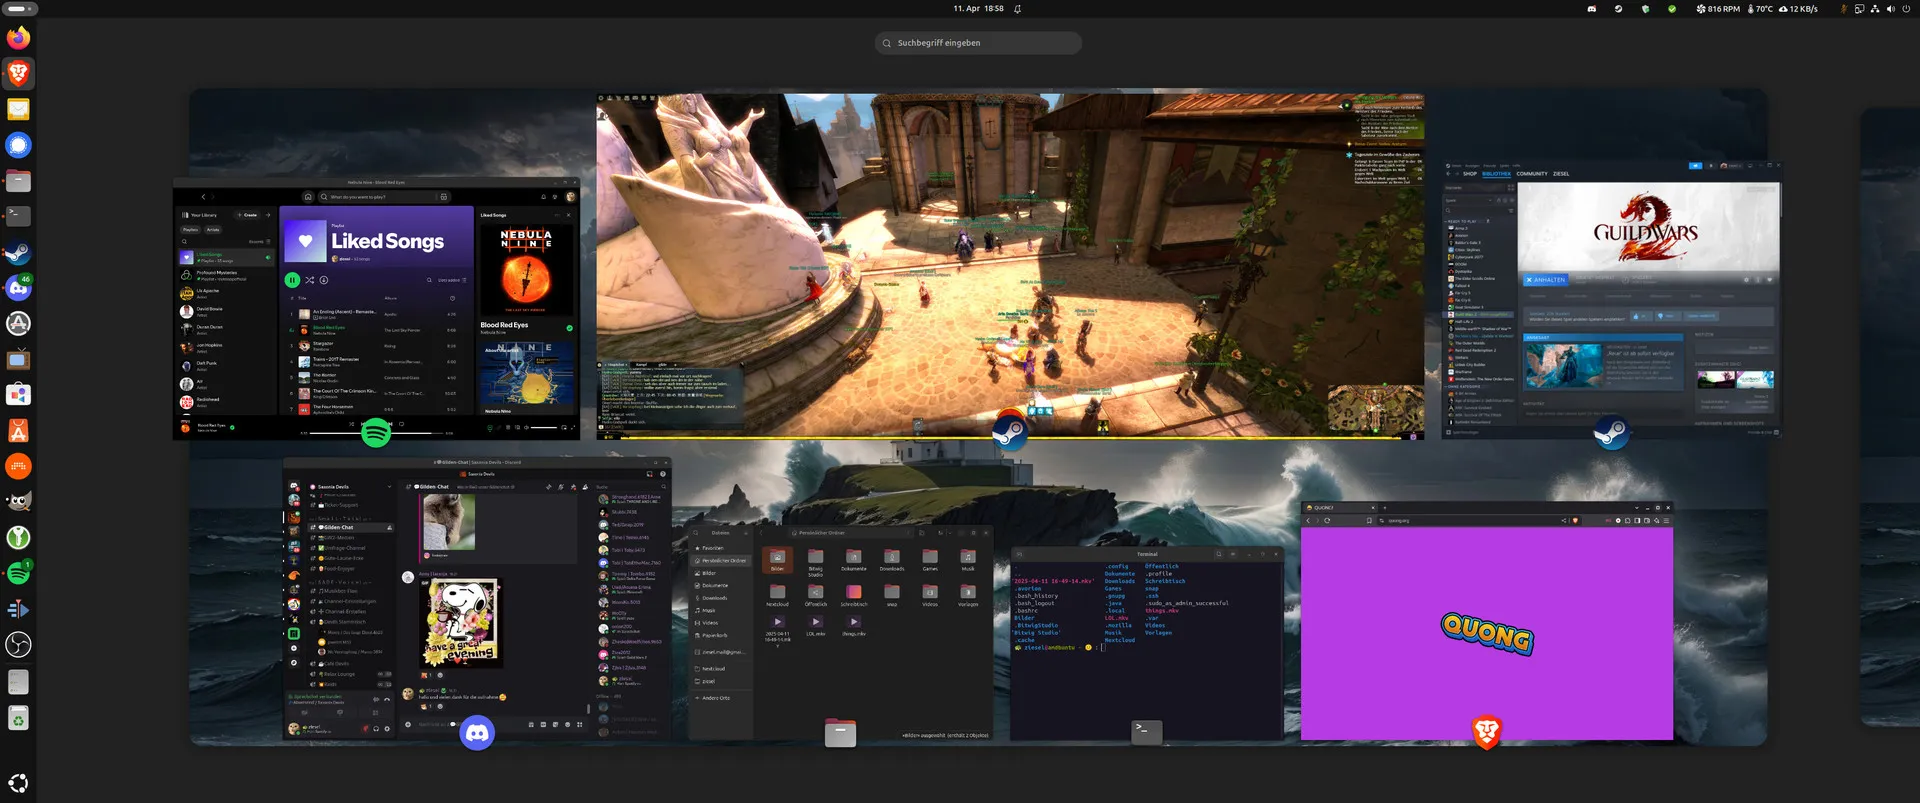Toggle liked checkmark for Blood Red Eyes
The width and height of the screenshot is (1920, 803).
click(x=570, y=328)
